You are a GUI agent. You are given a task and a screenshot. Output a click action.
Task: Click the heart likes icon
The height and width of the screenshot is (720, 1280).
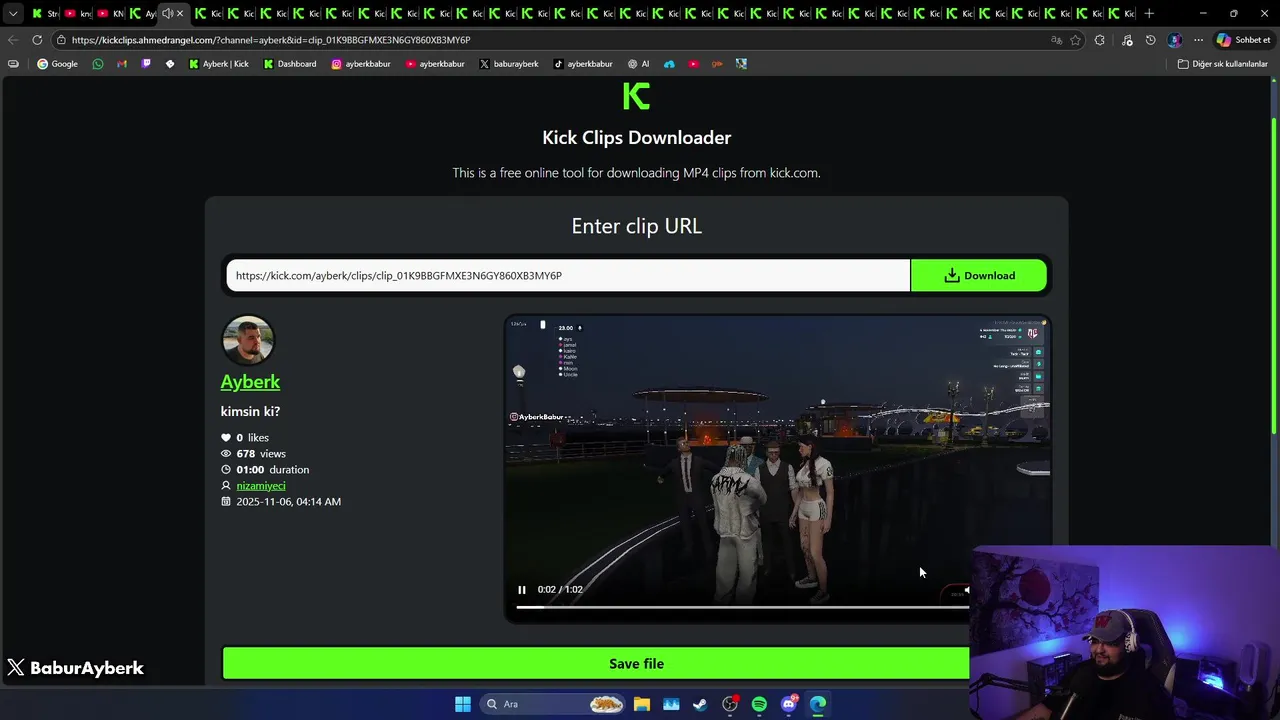(x=226, y=438)
